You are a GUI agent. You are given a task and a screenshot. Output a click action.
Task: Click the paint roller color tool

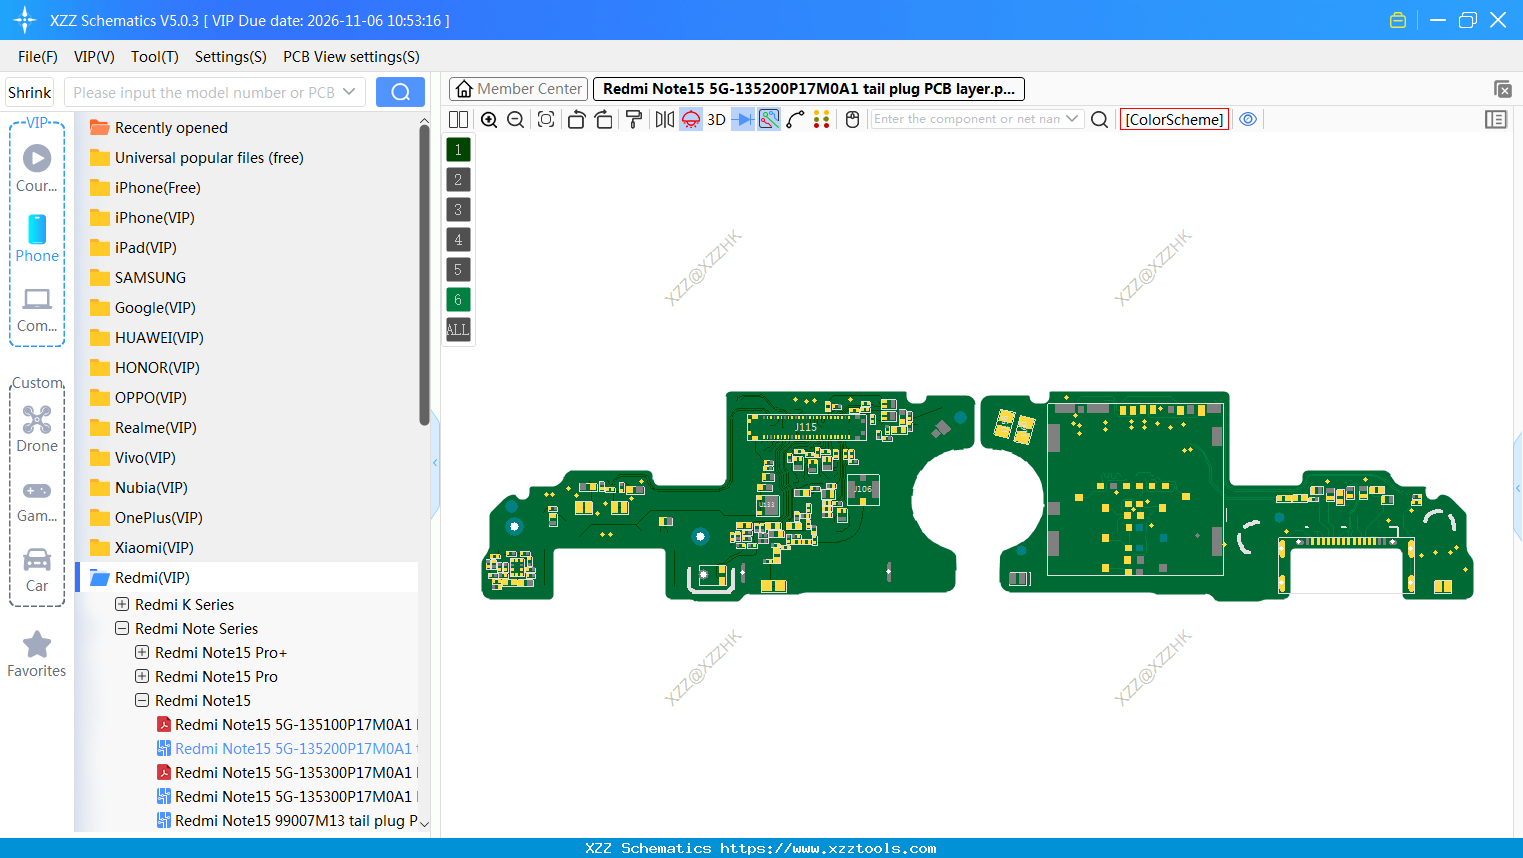(634, 119)
